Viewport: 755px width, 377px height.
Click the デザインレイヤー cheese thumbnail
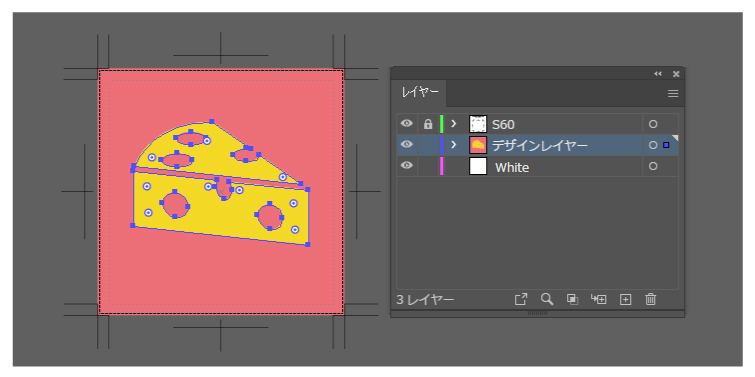[478, 145]
